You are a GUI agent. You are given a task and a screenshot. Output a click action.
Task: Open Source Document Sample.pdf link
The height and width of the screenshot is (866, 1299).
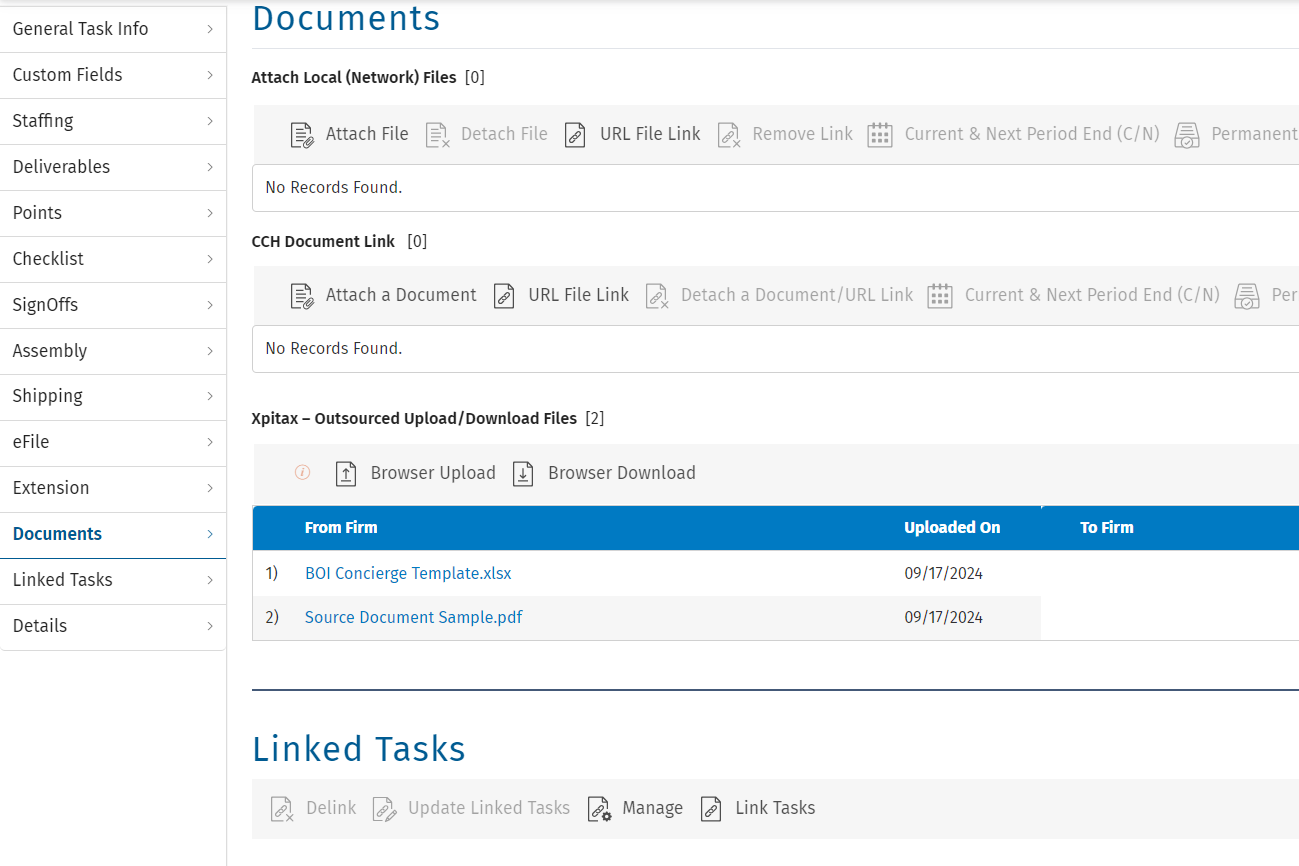[413, 618]
